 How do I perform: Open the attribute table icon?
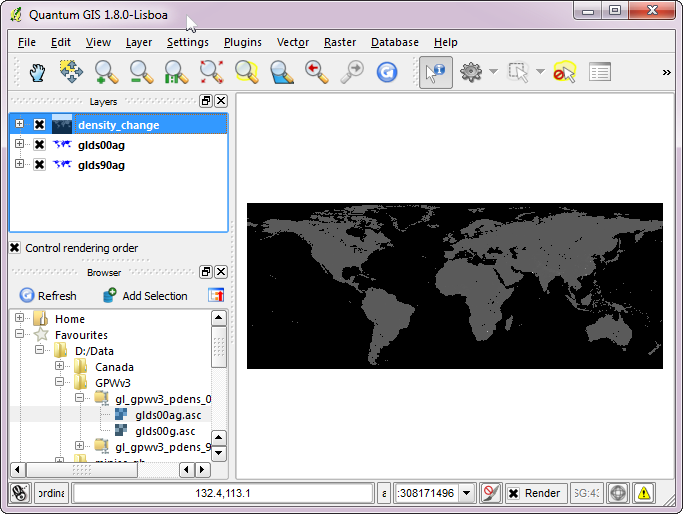600,72
